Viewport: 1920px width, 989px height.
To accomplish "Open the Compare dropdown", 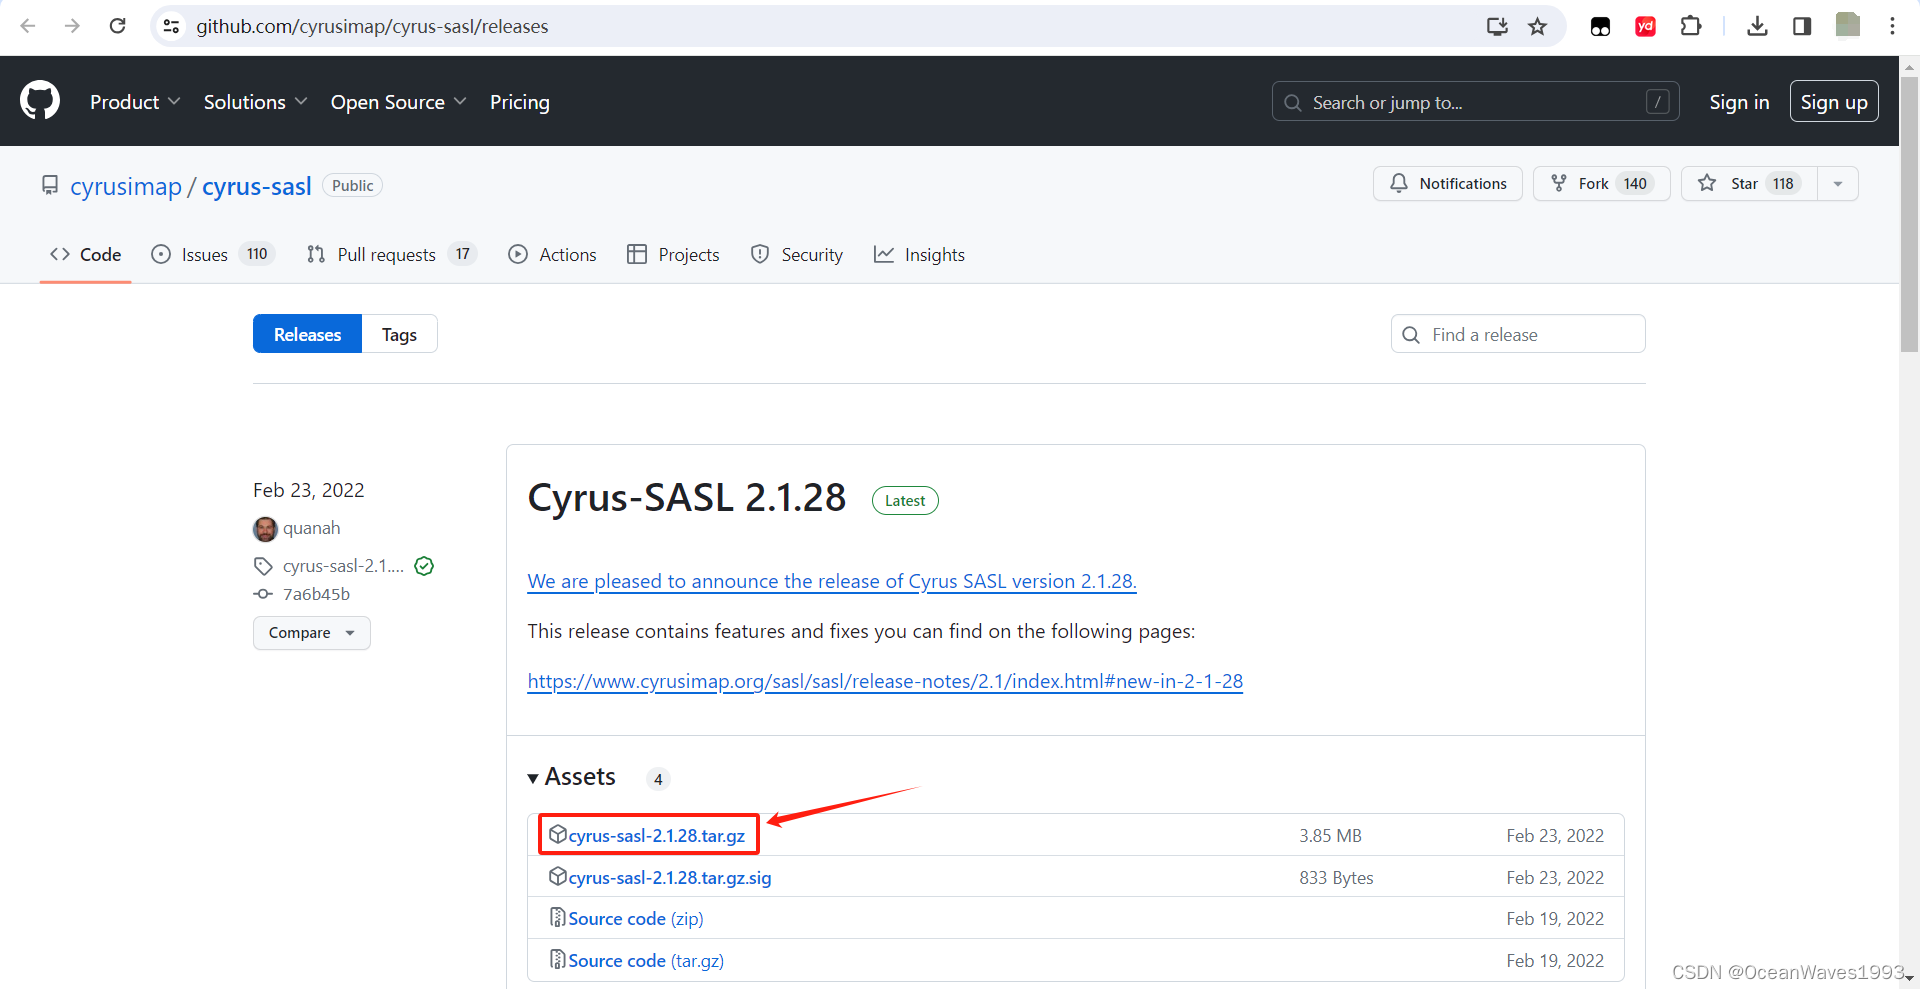I will [x=312, y=633].
